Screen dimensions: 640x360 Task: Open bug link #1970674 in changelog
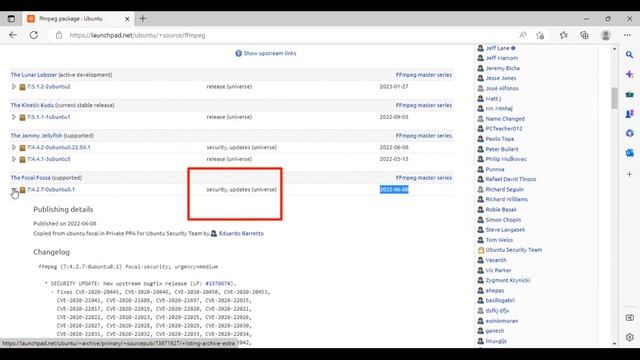[218, 283]
